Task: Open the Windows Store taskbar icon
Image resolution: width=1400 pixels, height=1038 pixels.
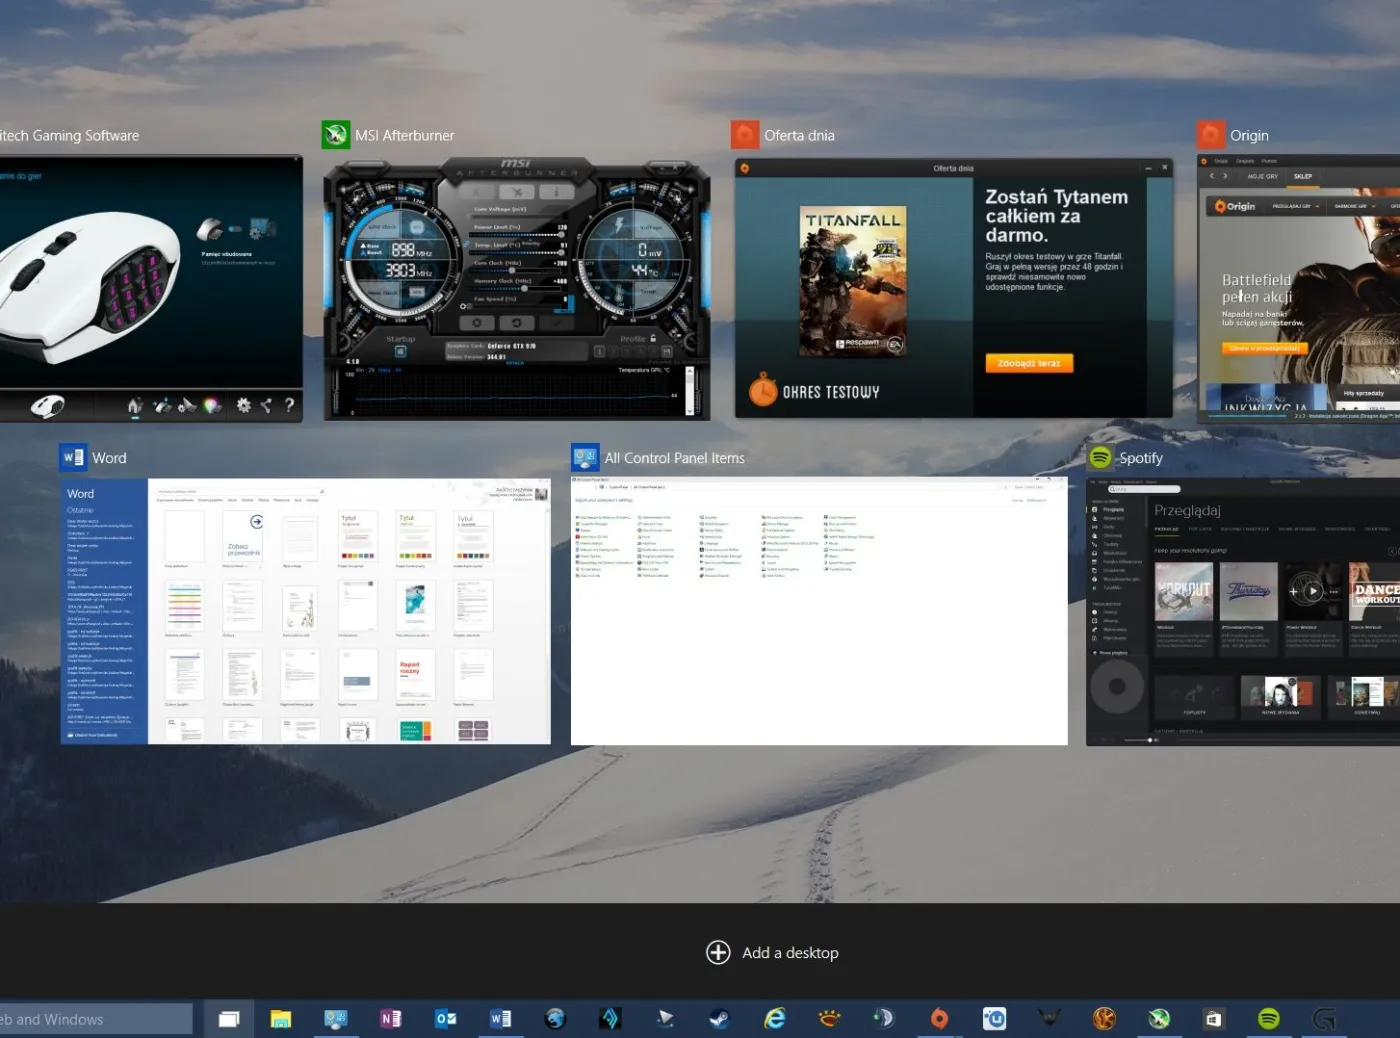Action: pos(1213,1019)
